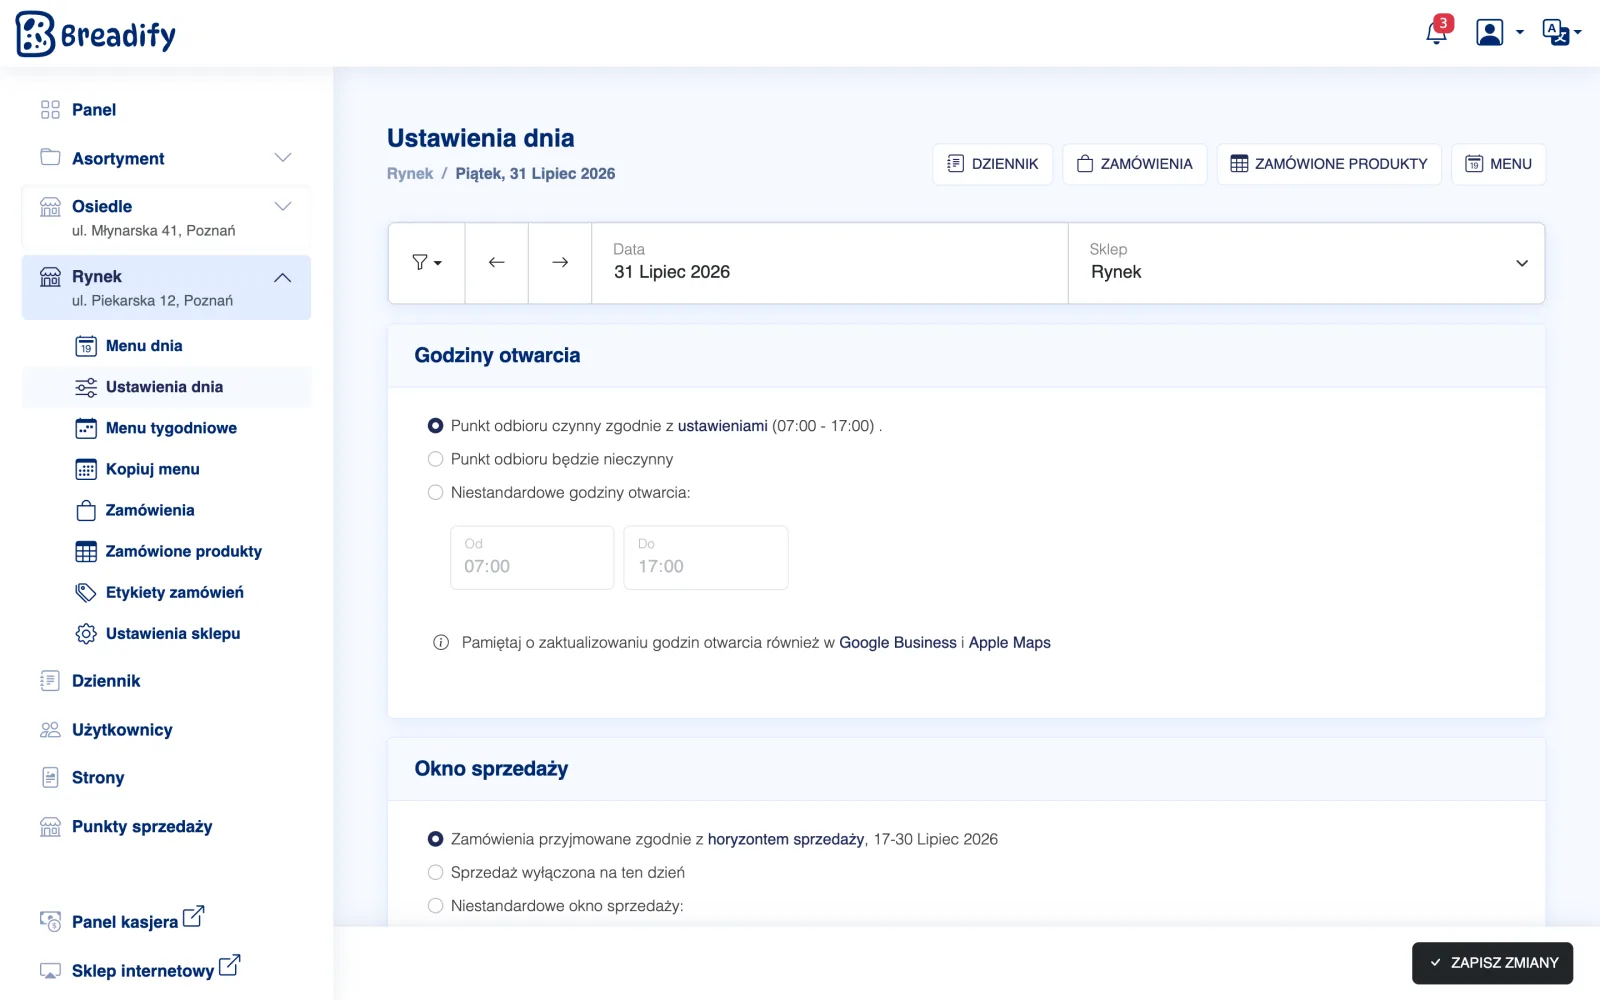The width and height of the screenshot is (1600, 1000).
Task: Go to previous day arrow
Action: coord(496,262)
